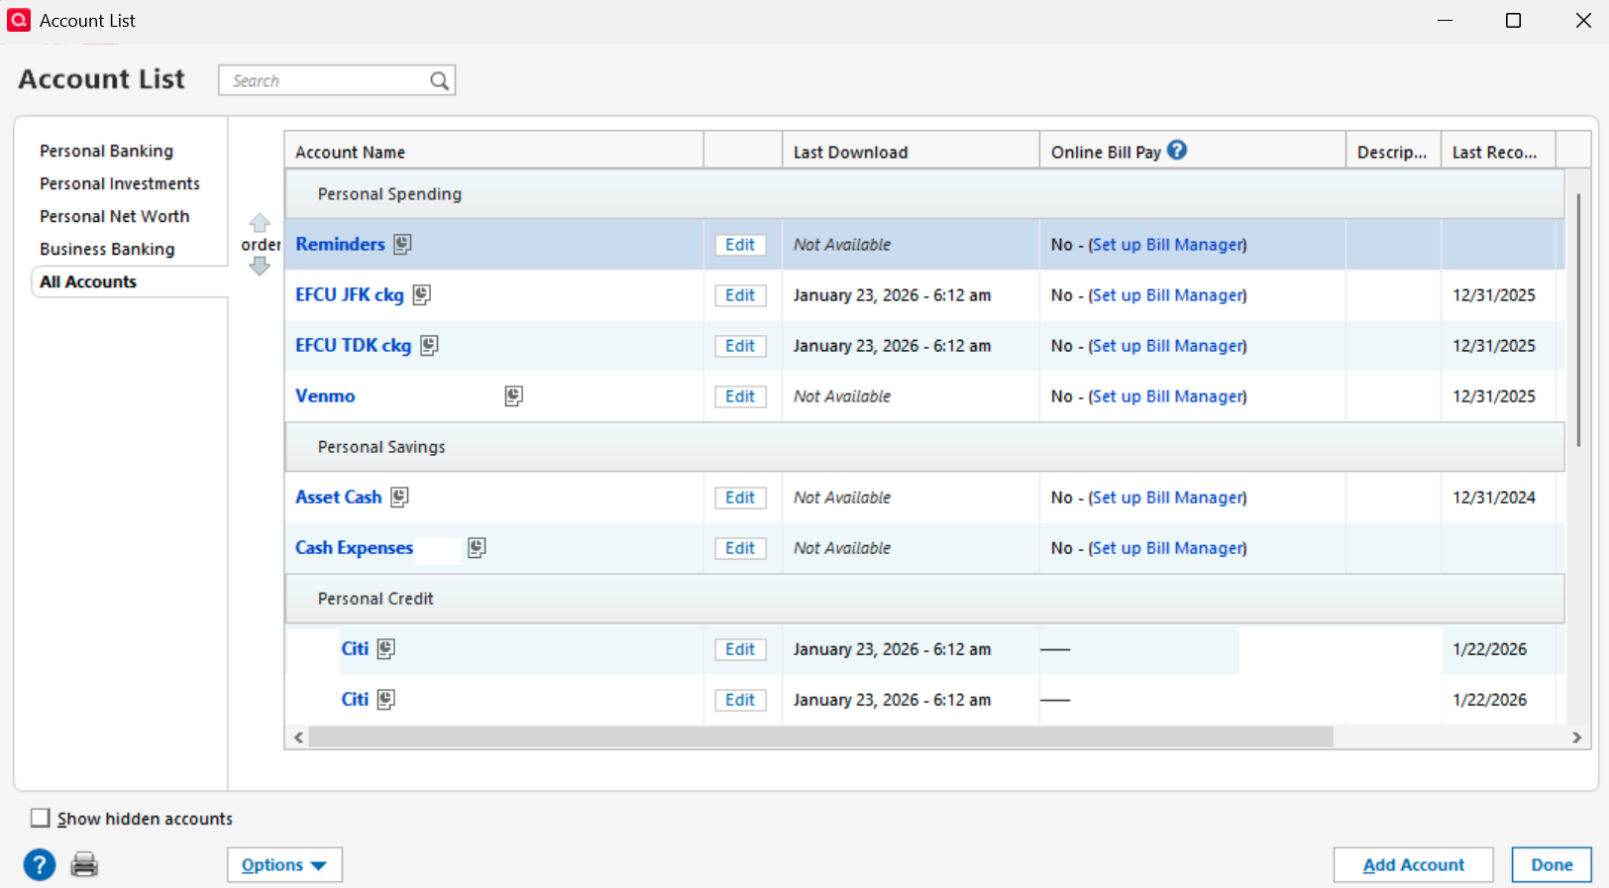Image resolution: width=1609 pixels, height=888 pixels.
Task: Click Set up Bill Manager for Venmo
Action: 1167,396
